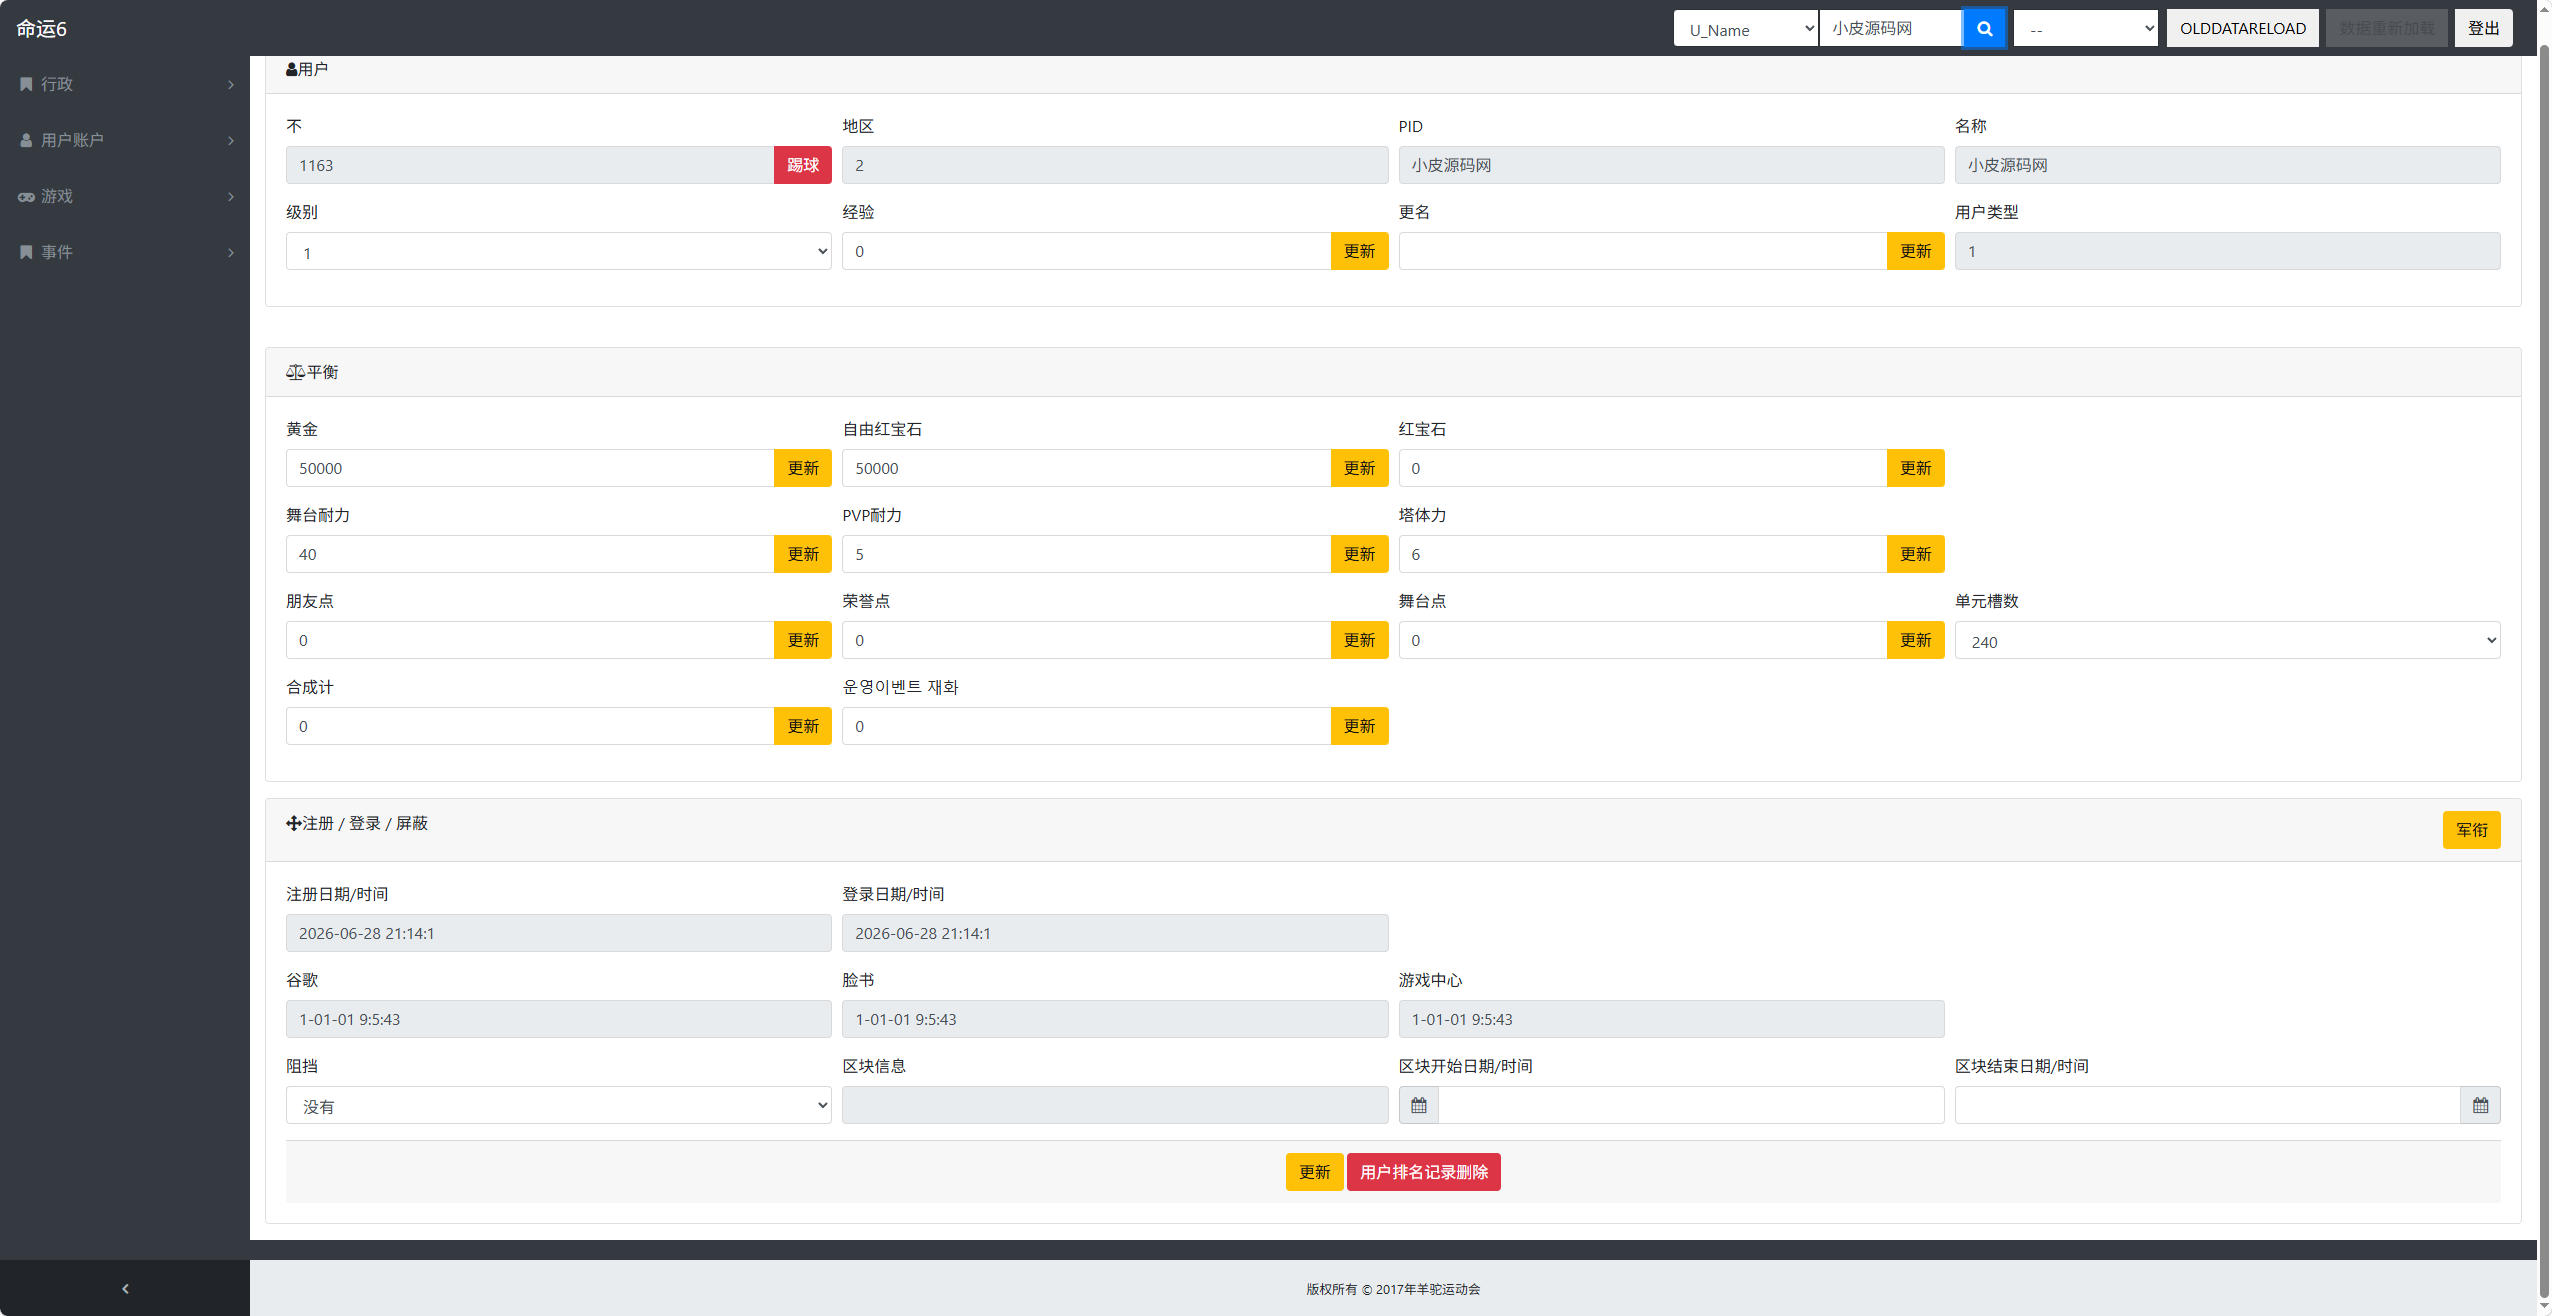Open the 事件 menu item
This screenshot has width=2552, height=1316.
[x=125, y=252]
